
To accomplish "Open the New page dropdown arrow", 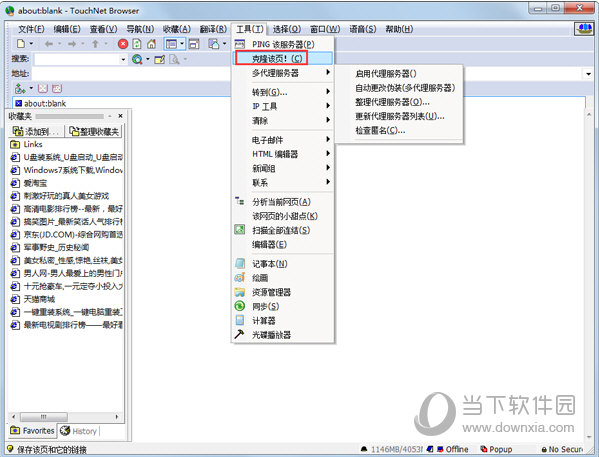I will [31, 44].
